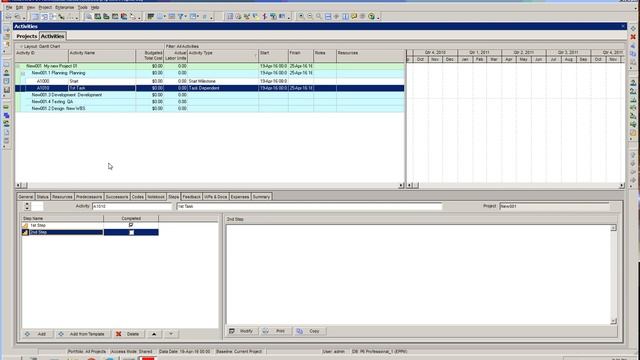640x360 pixels.
Task: Open the Notebook details tab
Action: pos(156,197)
